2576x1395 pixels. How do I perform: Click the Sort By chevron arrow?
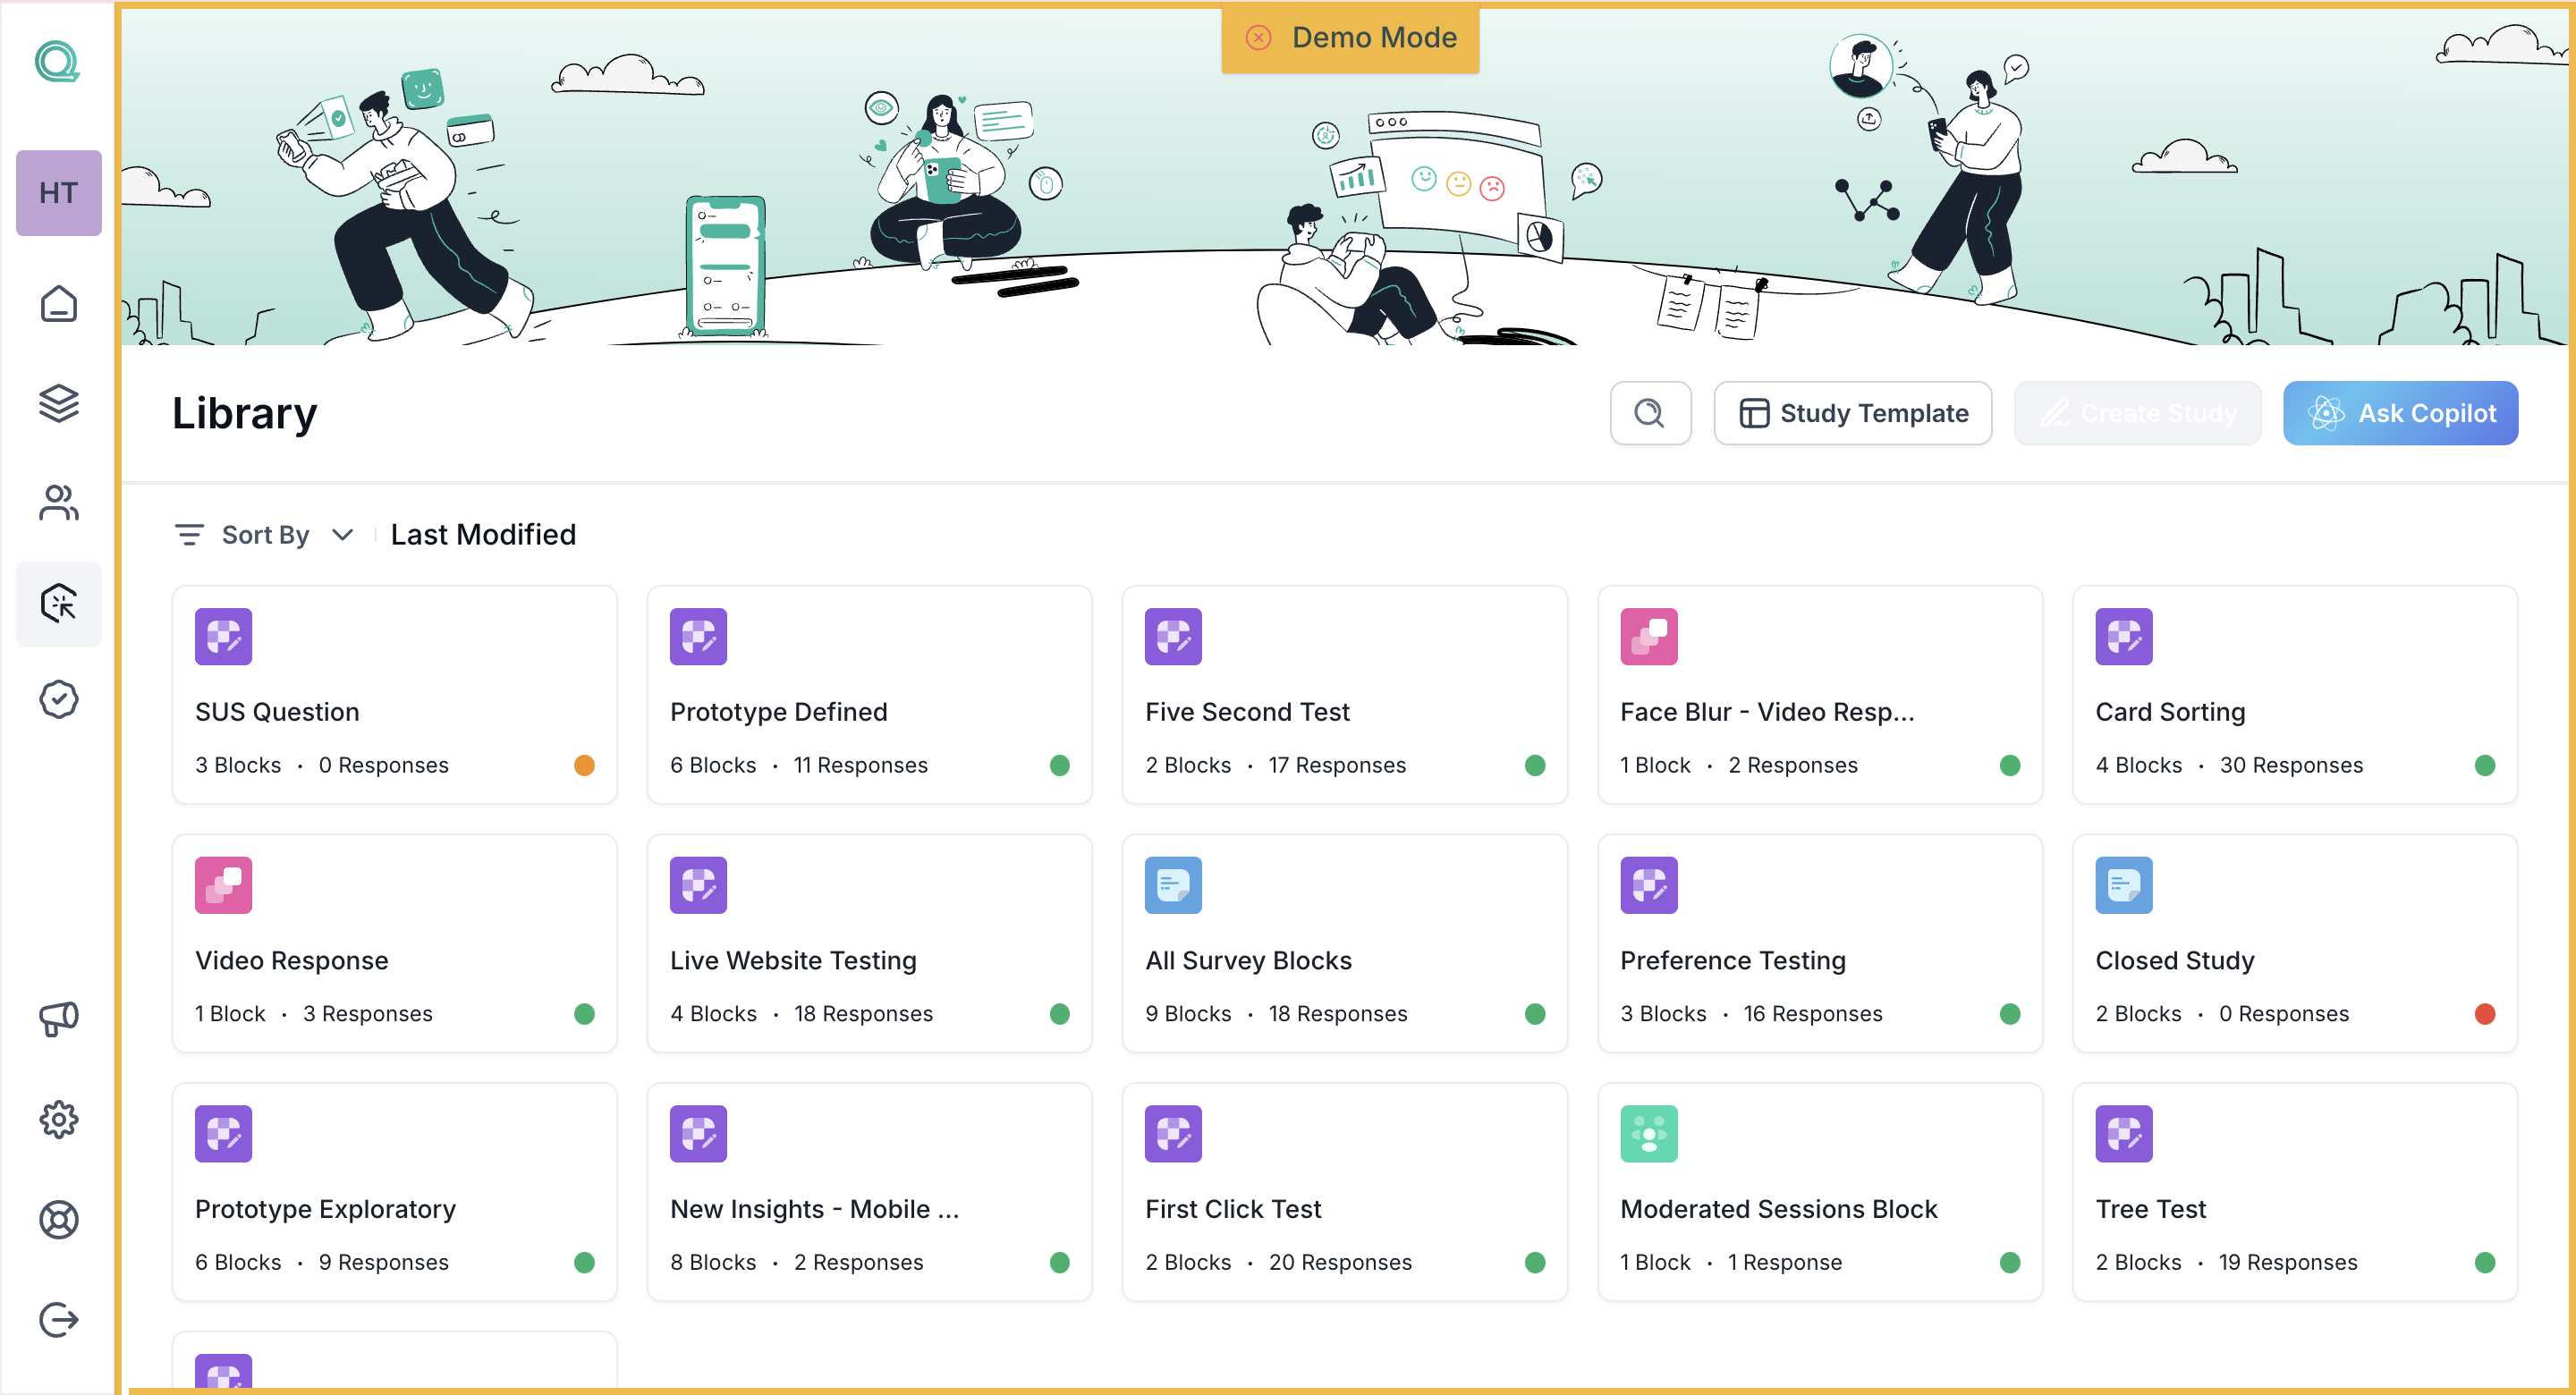[x=342, y=535]
